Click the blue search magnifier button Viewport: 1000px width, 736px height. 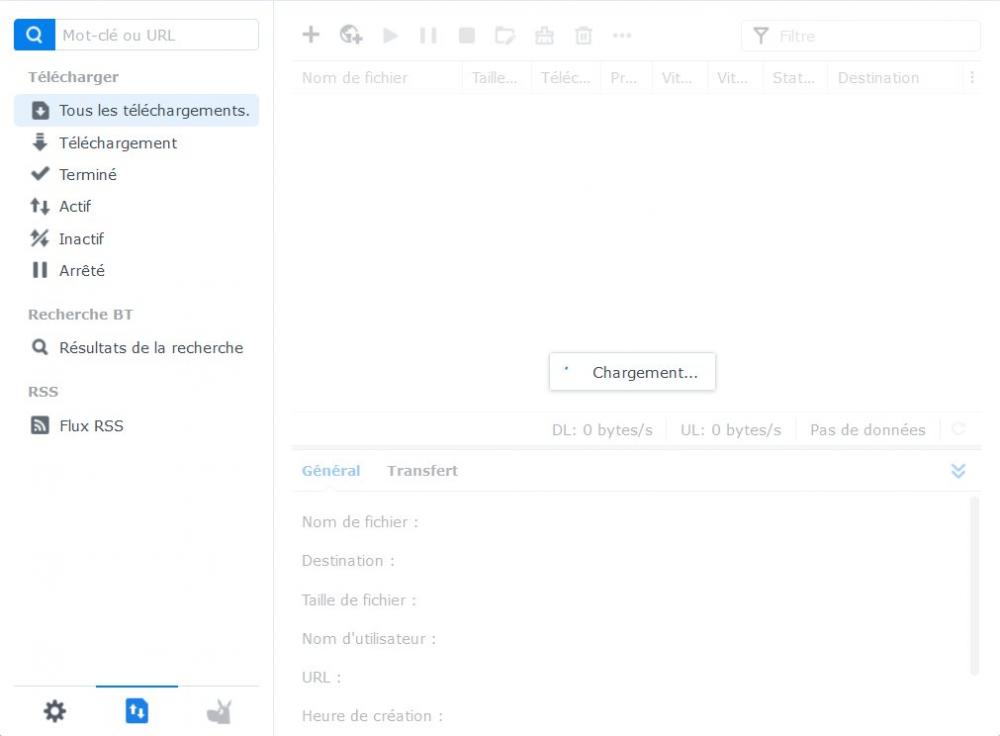34,34
